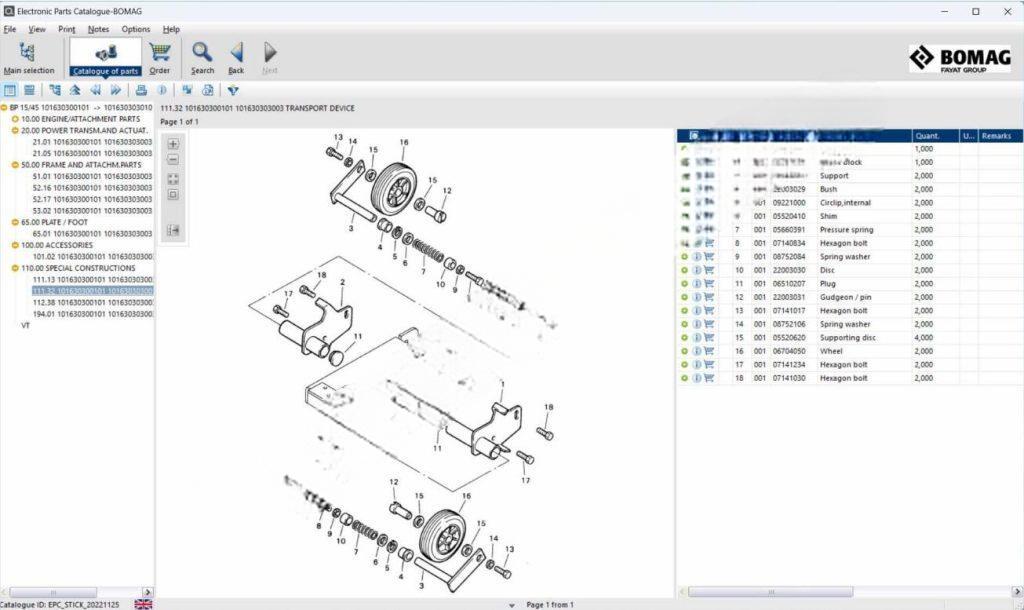Click the cart icon on the Spring washer row
This screenshot has width=1024, height=610.
(708, 256)
